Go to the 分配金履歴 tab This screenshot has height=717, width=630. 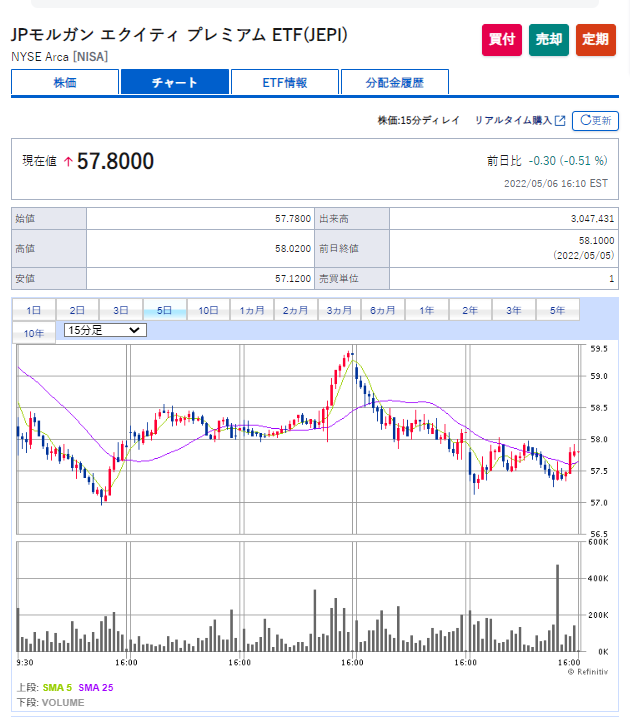click(x=395, y=82)
